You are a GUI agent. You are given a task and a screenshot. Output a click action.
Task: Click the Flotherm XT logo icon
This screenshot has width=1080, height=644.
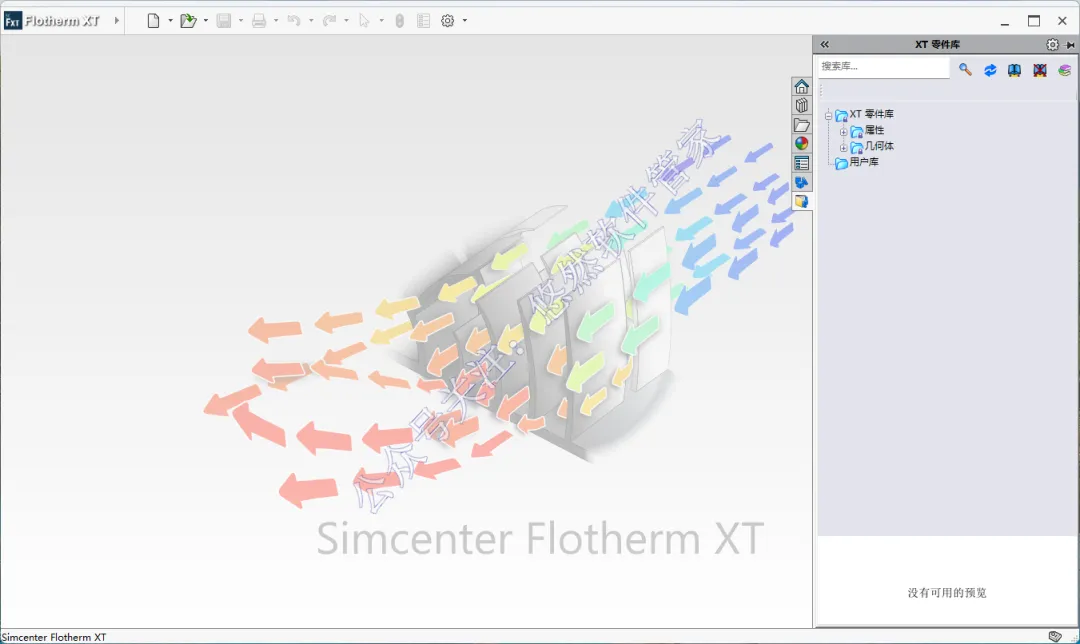pyautogui.click(x=12, y=21)
